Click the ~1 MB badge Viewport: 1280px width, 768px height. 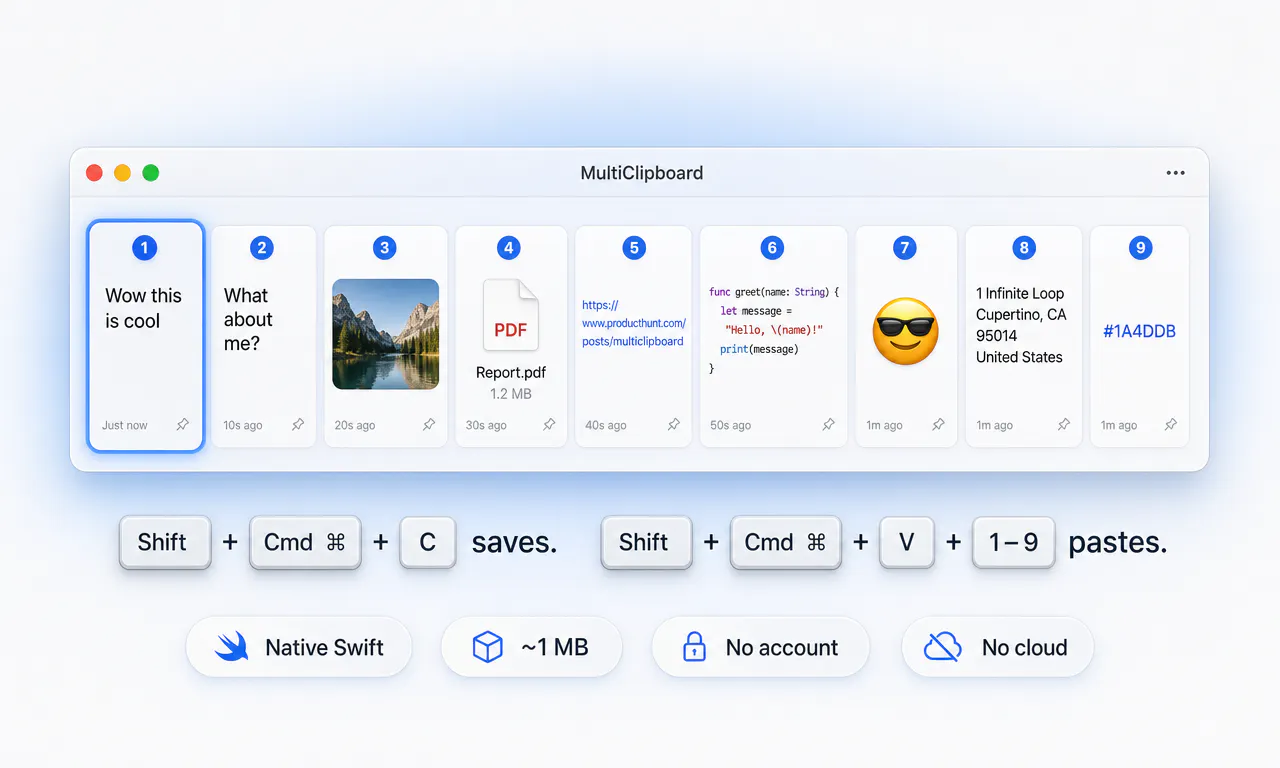531,647
